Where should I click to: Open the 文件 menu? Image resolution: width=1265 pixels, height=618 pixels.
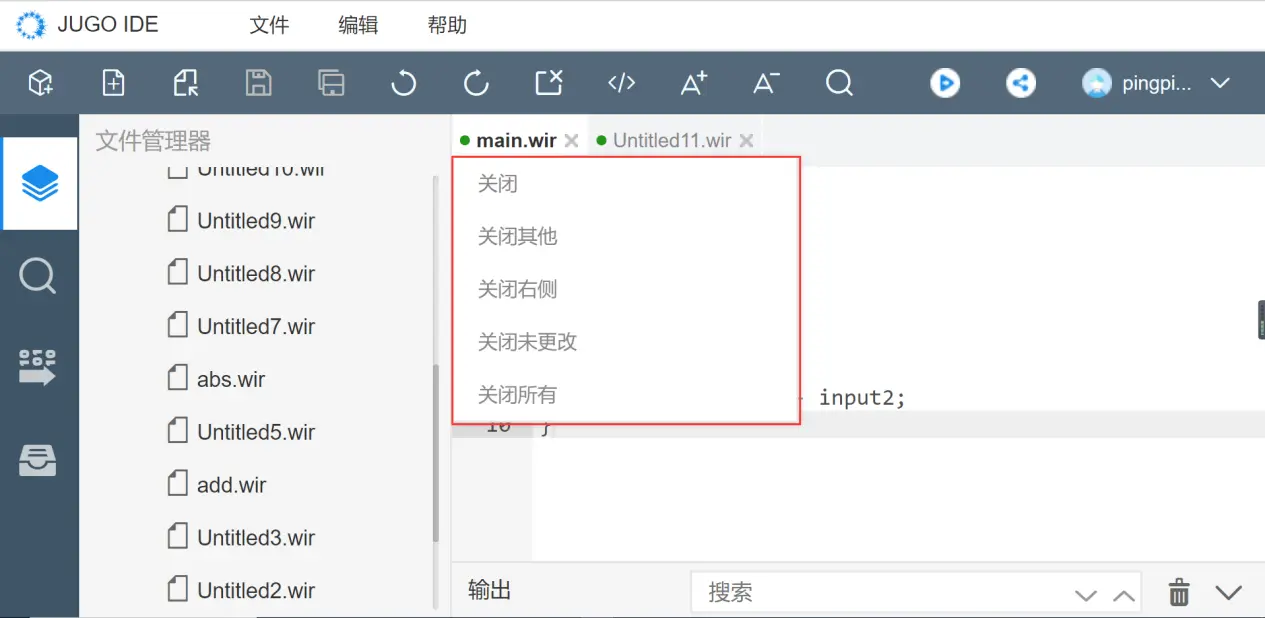coord(269,25)
